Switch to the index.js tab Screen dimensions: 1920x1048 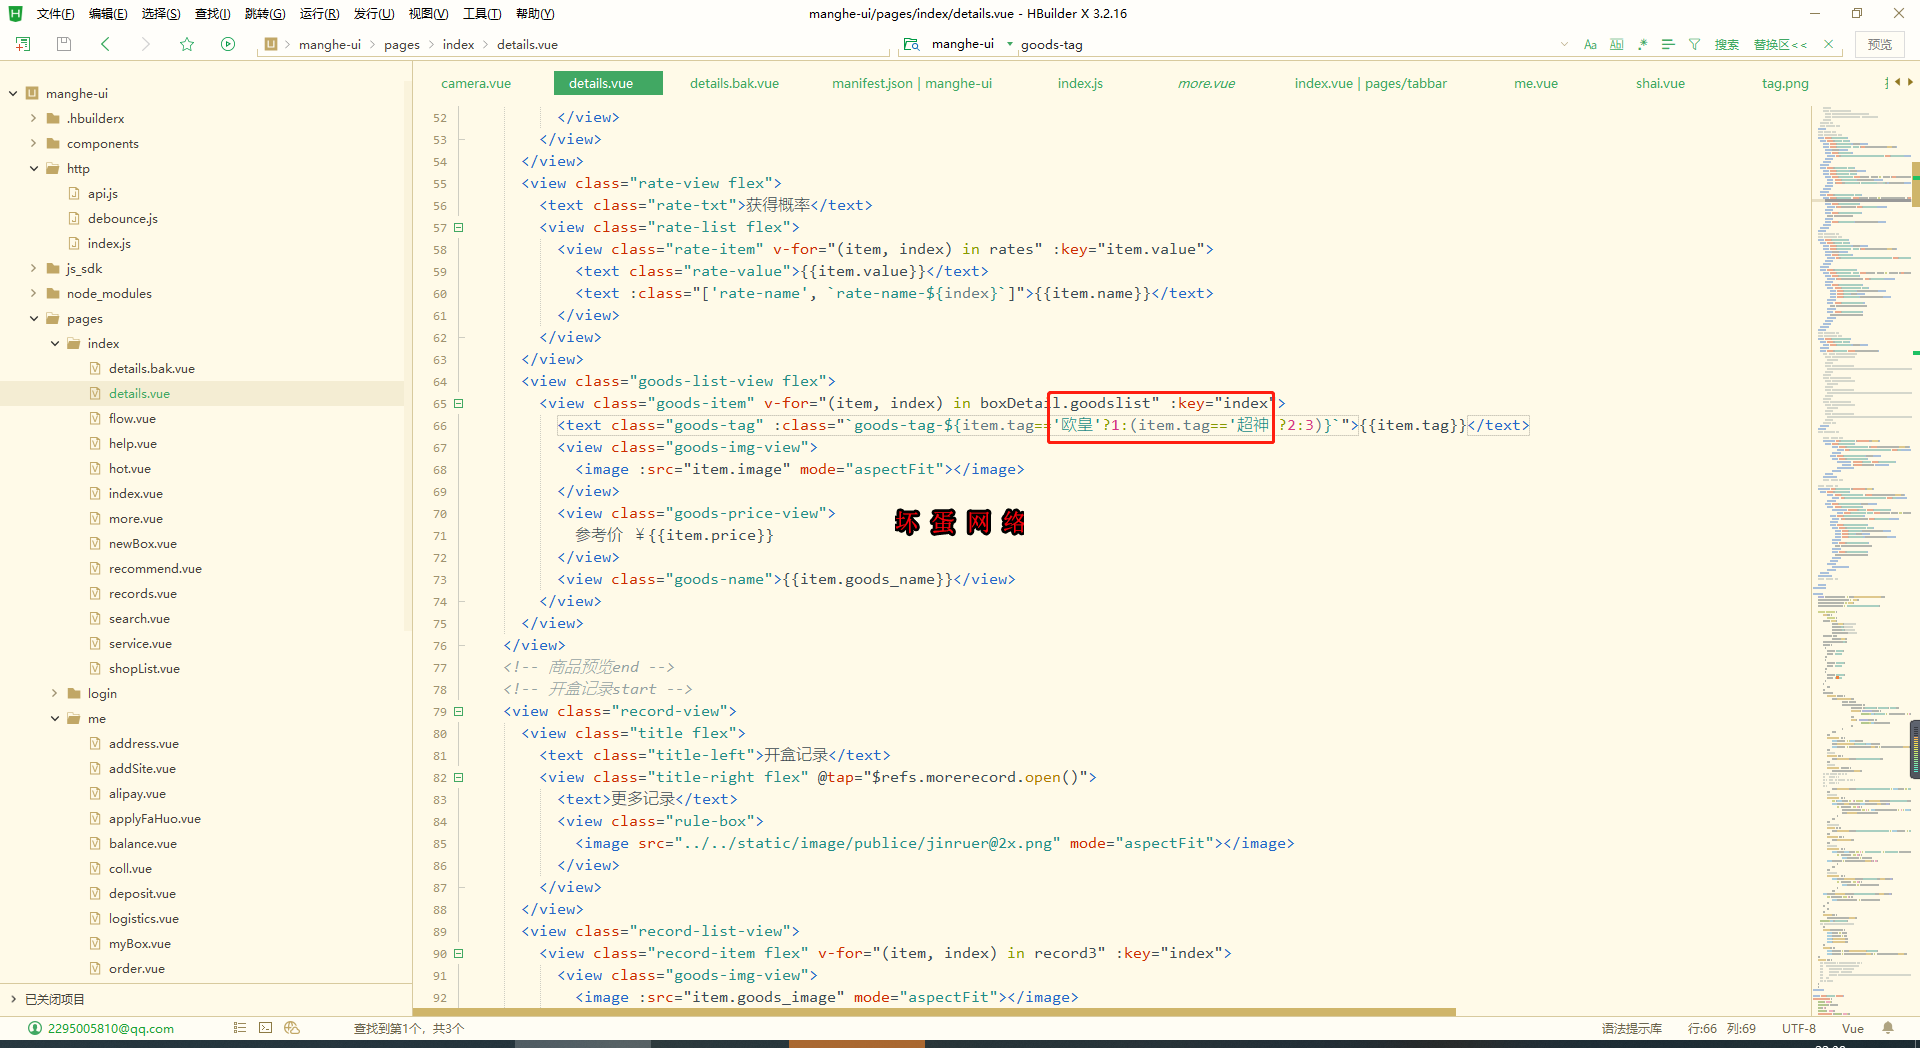(x=1080, y=83)
